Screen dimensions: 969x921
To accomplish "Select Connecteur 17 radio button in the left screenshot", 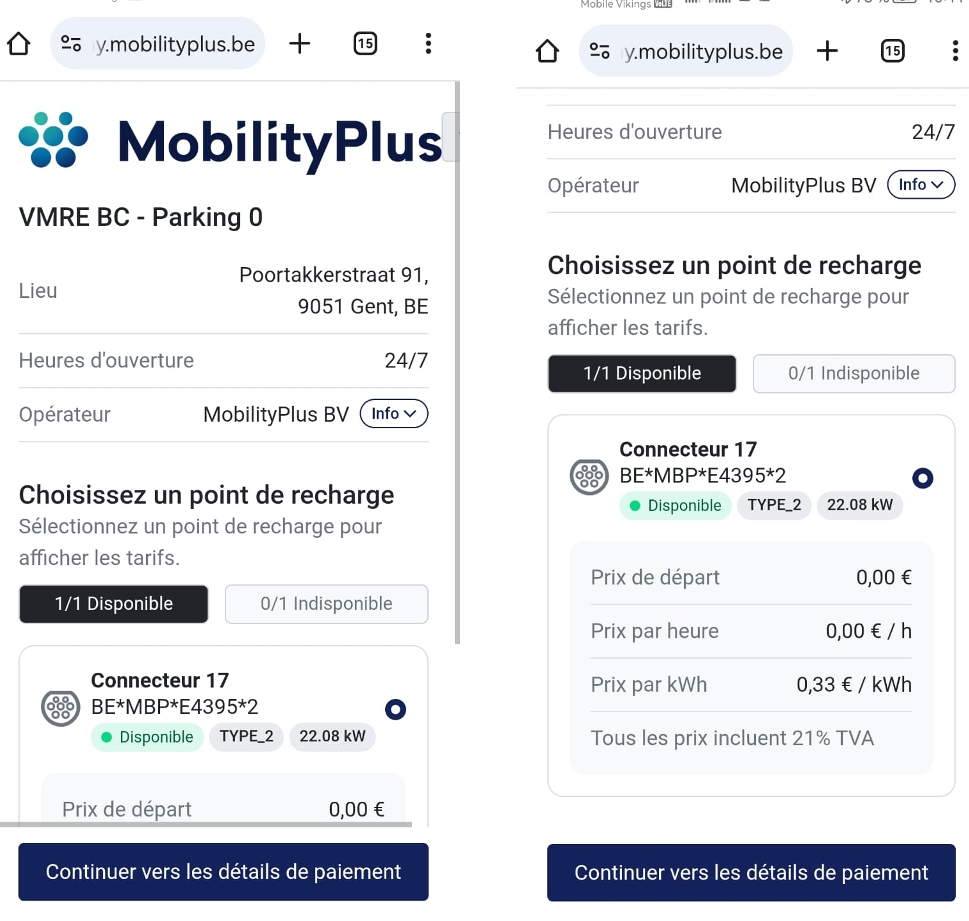I will 395,709.
